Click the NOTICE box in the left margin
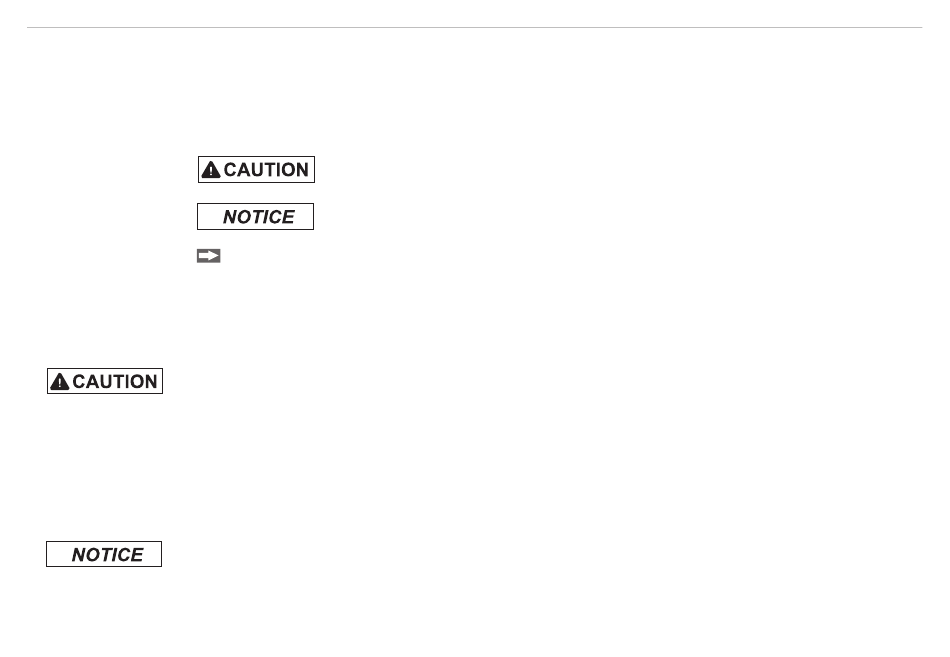 pyautogui.click(x=104, y=554)
